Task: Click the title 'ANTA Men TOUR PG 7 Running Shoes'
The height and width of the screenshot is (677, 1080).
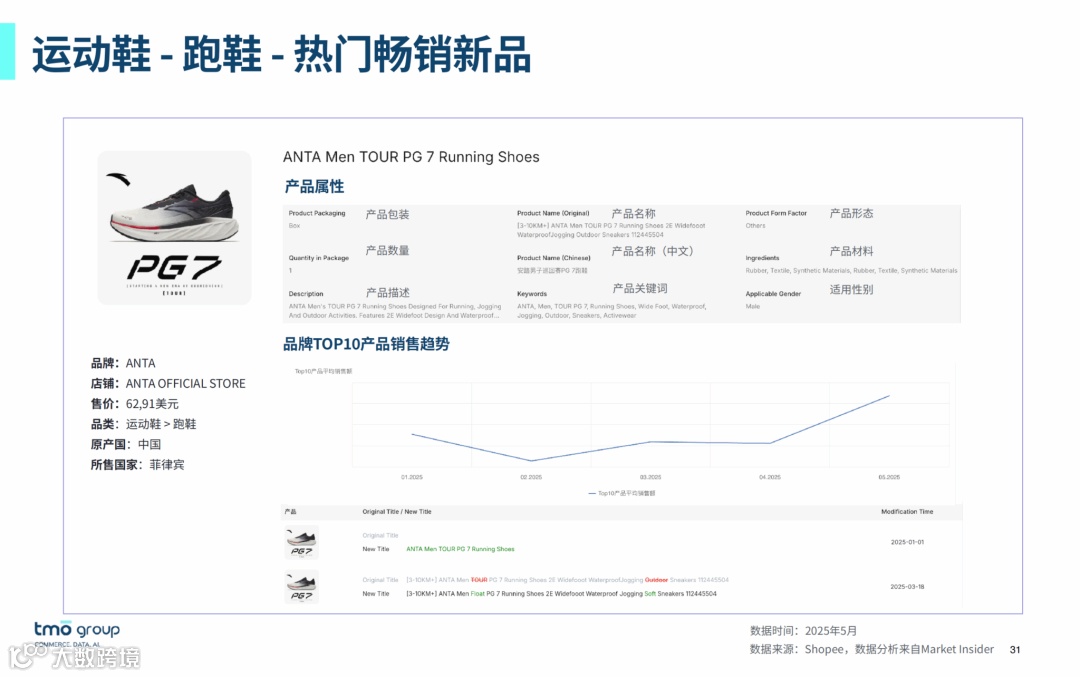Action: [x=411, y=157]
